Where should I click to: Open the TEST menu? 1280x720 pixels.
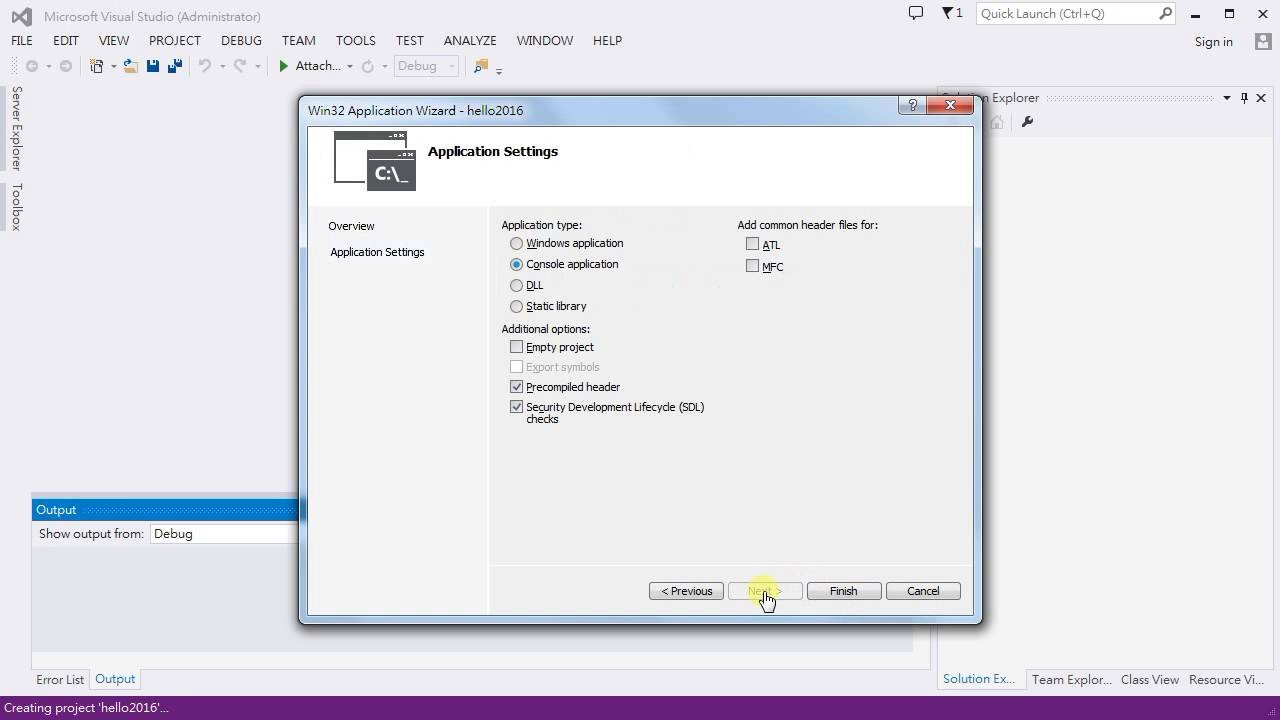410,40
